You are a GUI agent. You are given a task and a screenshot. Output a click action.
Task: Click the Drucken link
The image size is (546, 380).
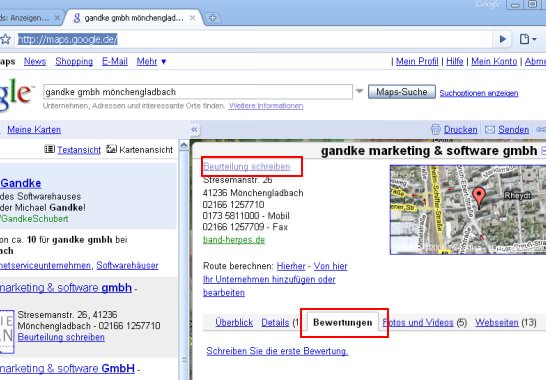pos(460,130)
